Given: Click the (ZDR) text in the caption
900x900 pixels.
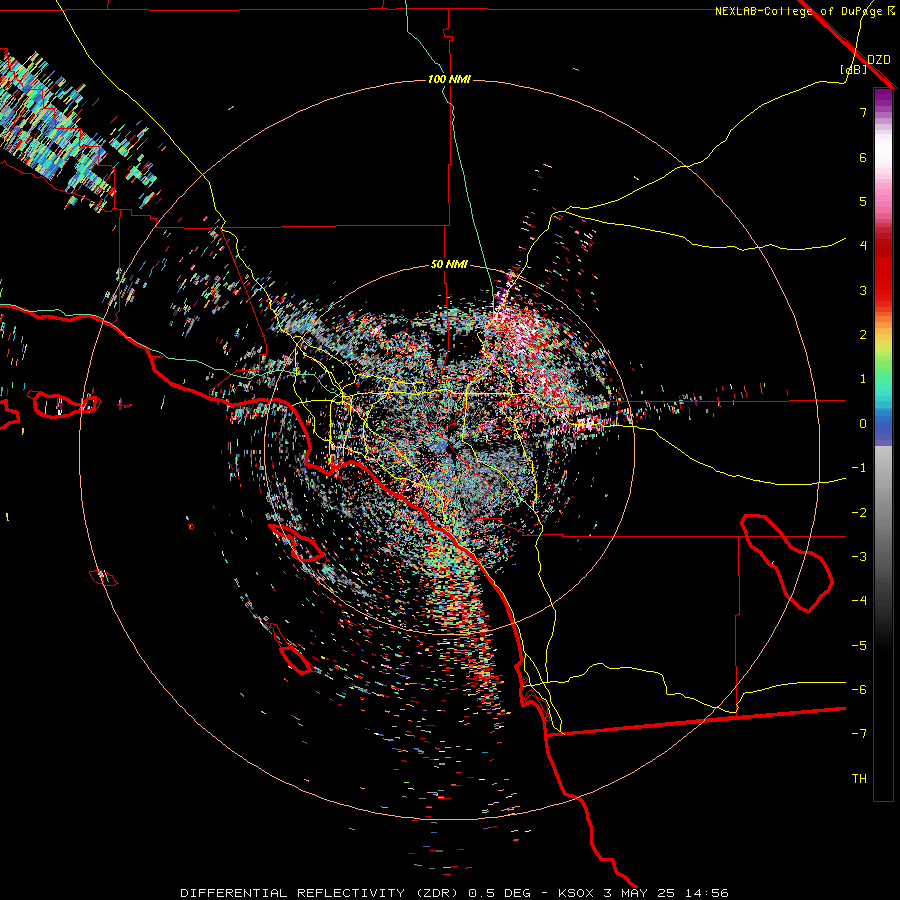Looking at the screenshot, I should point(436,893).
